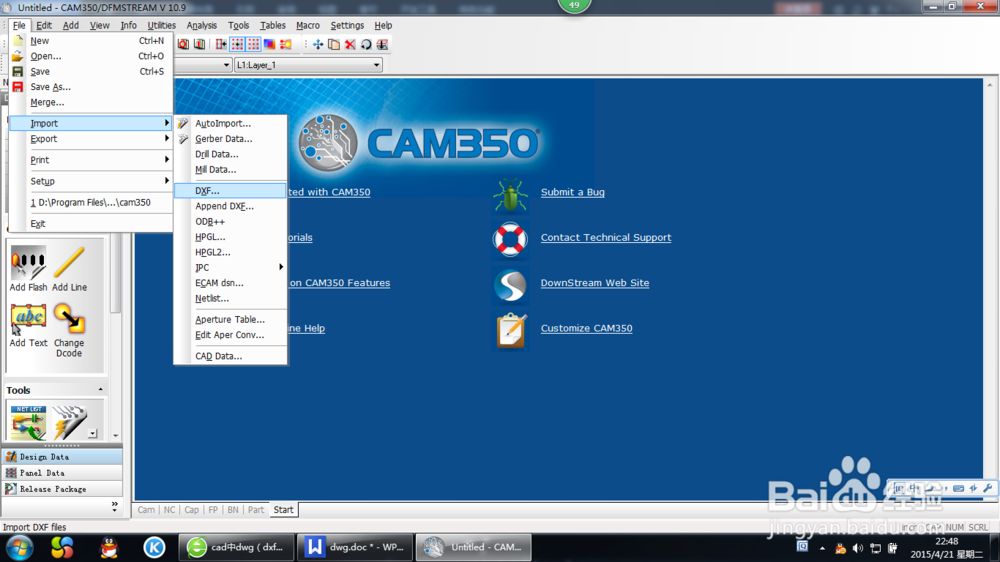Open the small dropdown beside lightning tool
The width and height of the screenshot is (1000, 562).
click(92, 433)
